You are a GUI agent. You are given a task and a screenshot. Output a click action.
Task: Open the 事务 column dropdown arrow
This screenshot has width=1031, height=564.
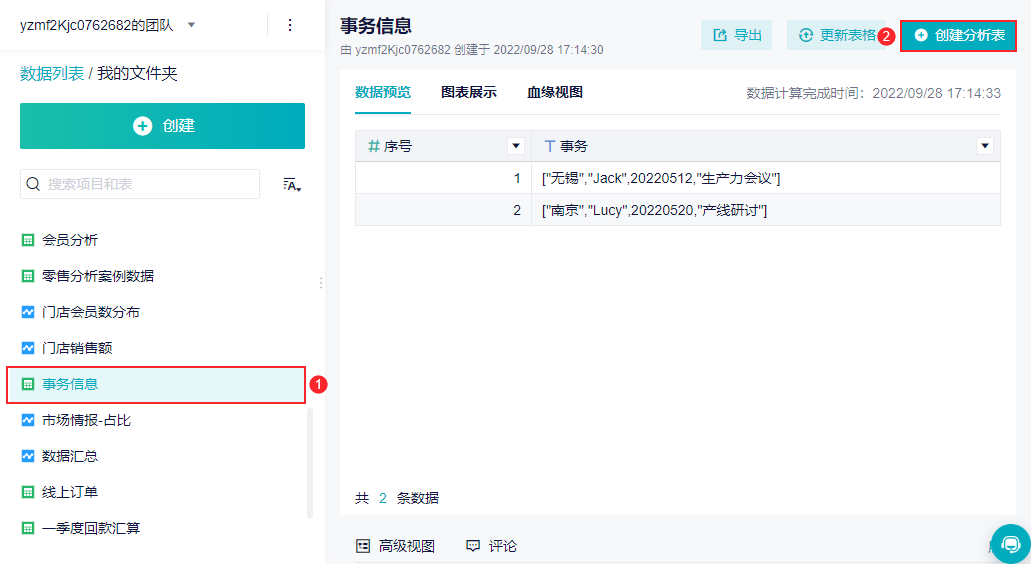[984, 146]
